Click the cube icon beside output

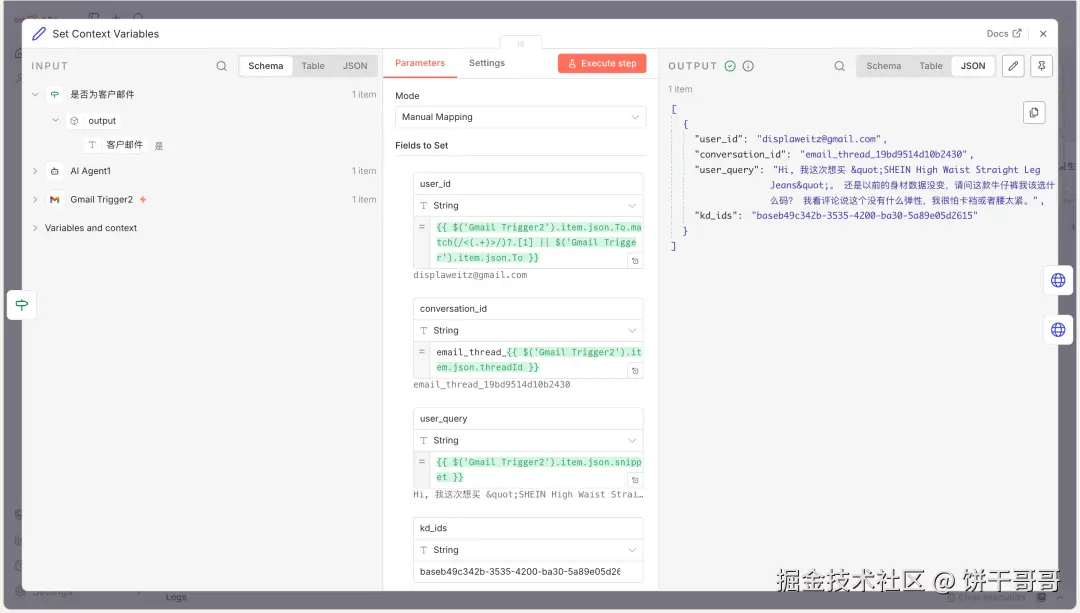(74, 121)
